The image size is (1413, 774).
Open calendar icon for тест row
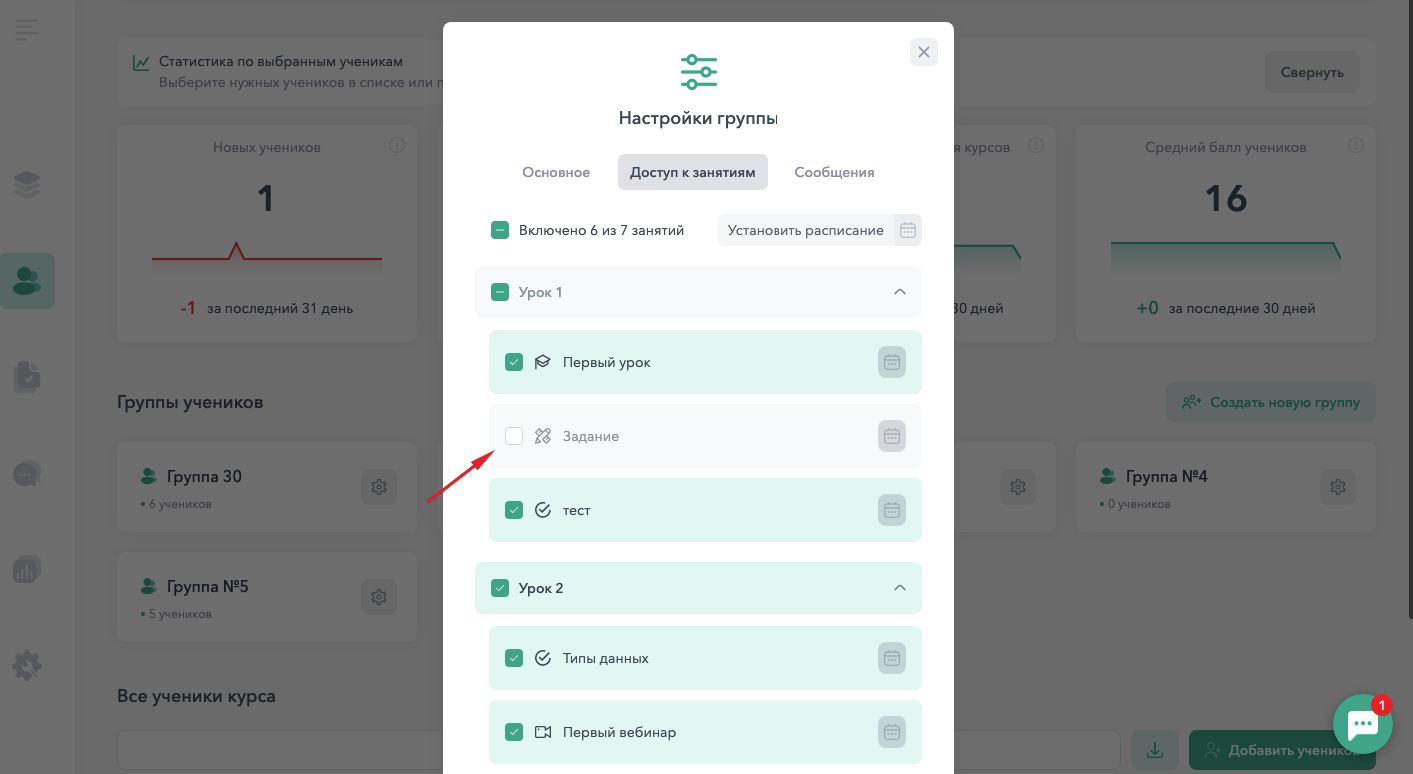point(892,510)
